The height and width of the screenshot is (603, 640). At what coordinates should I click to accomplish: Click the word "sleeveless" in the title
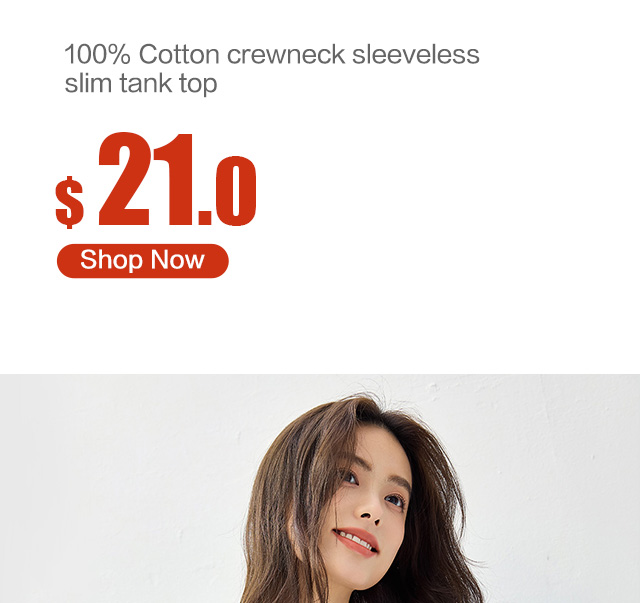416,54
